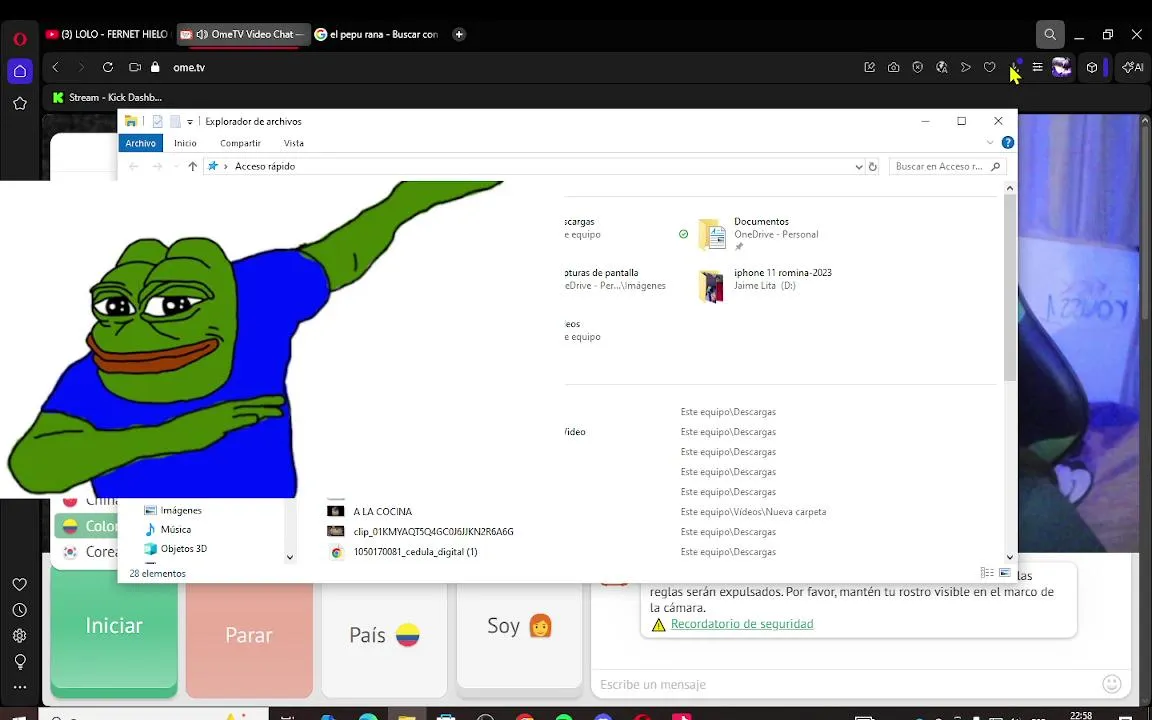Click the Escribe un mensaje chat field
1152x720 pixels.
845,685
